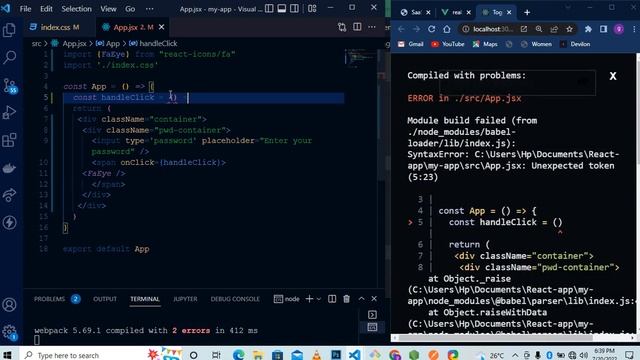Screen dimensions: 640x360
Task: Bookmark this page with star icon
Action: [x=569, y=29]
